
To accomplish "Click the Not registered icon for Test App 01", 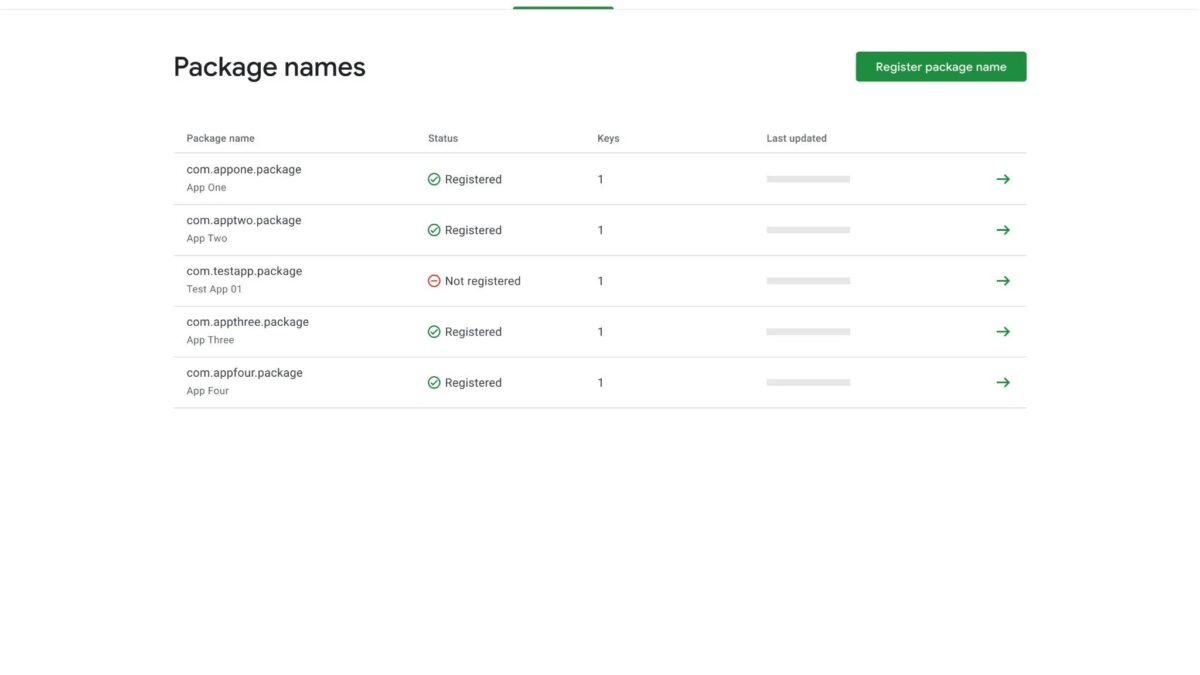I will click(434, 281).
